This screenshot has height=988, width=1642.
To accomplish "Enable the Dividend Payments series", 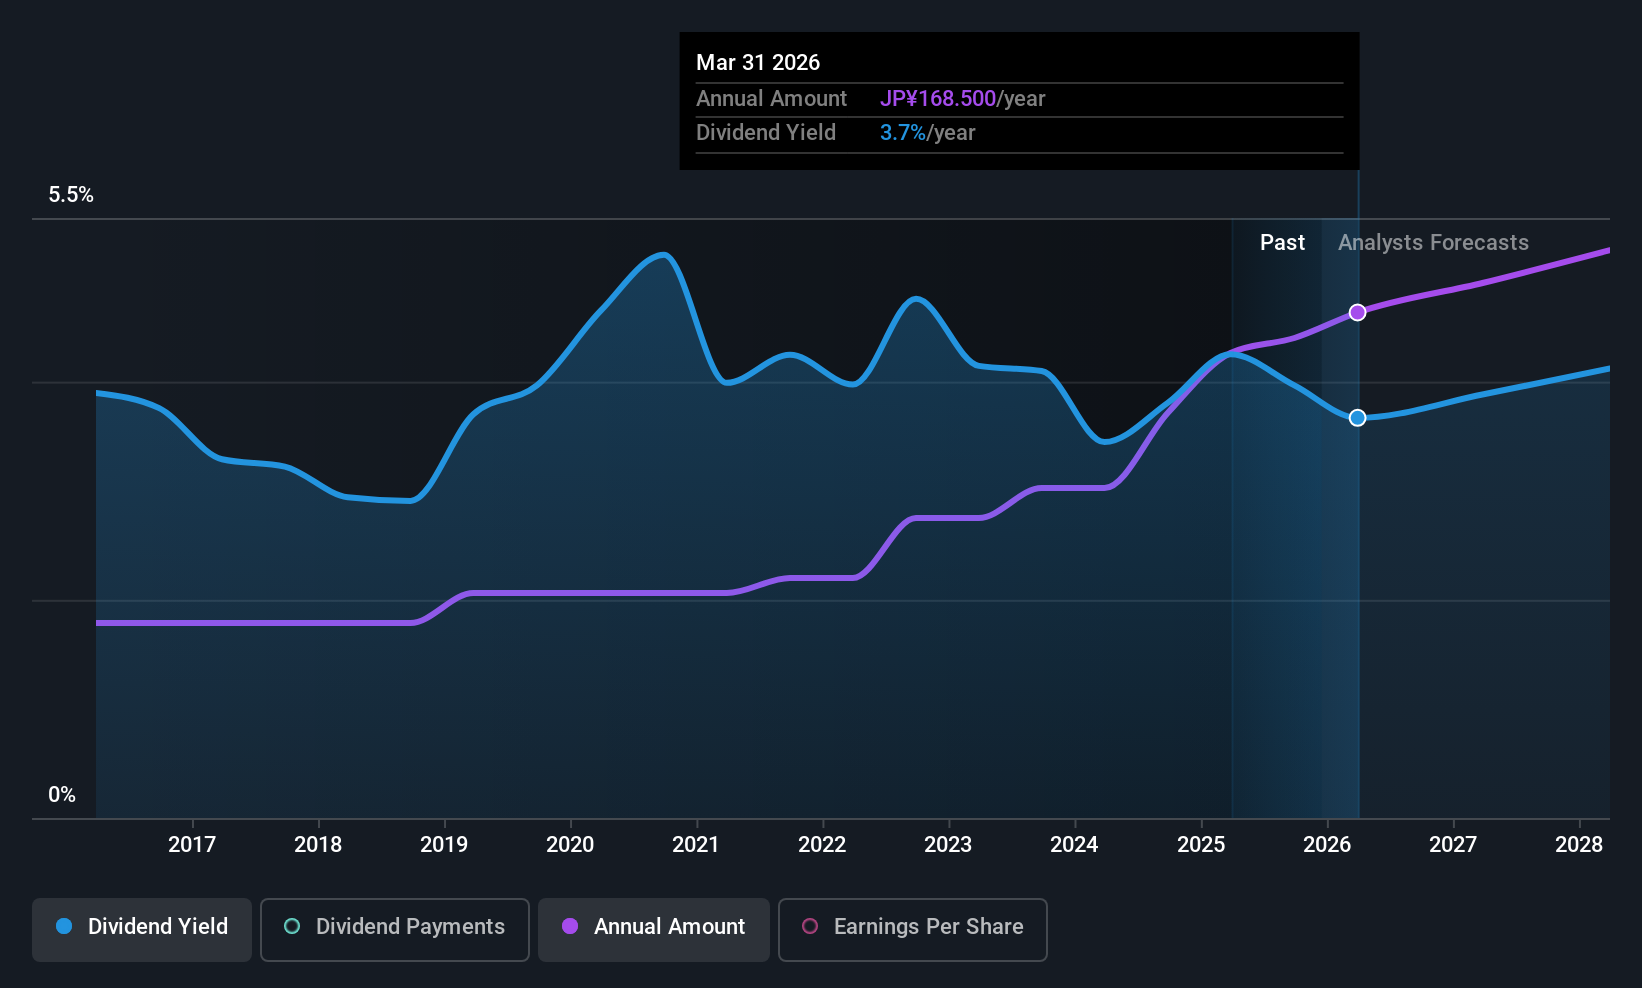I will [394, 929].
